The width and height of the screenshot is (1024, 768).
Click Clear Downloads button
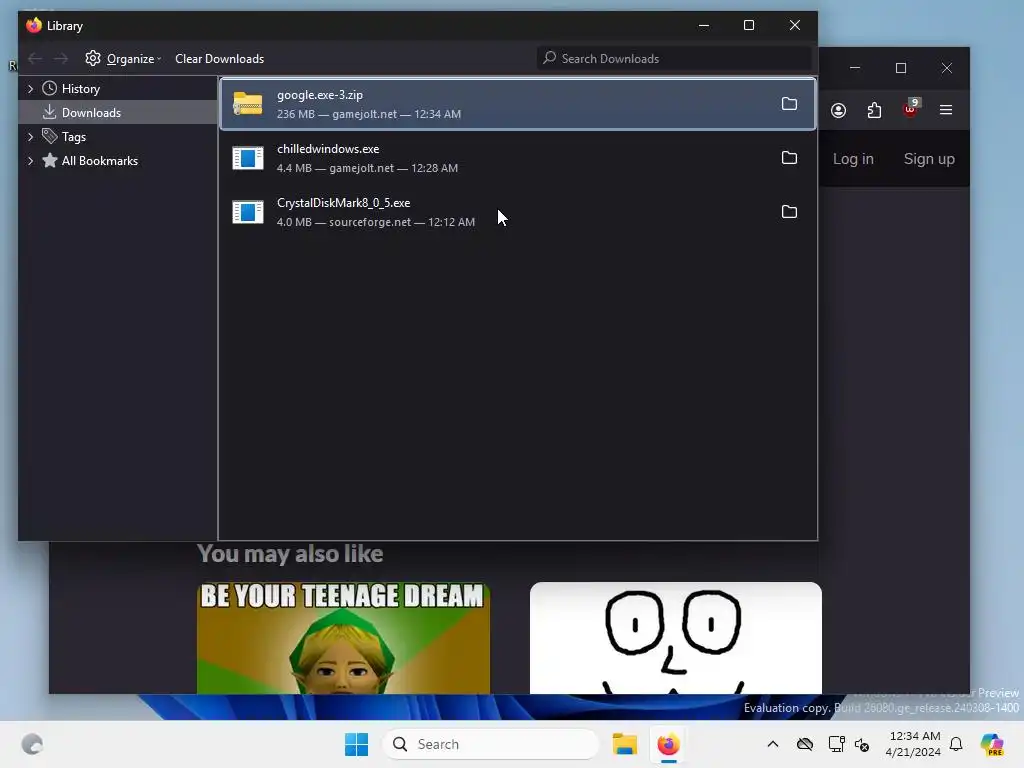click(x=219, y=59)
